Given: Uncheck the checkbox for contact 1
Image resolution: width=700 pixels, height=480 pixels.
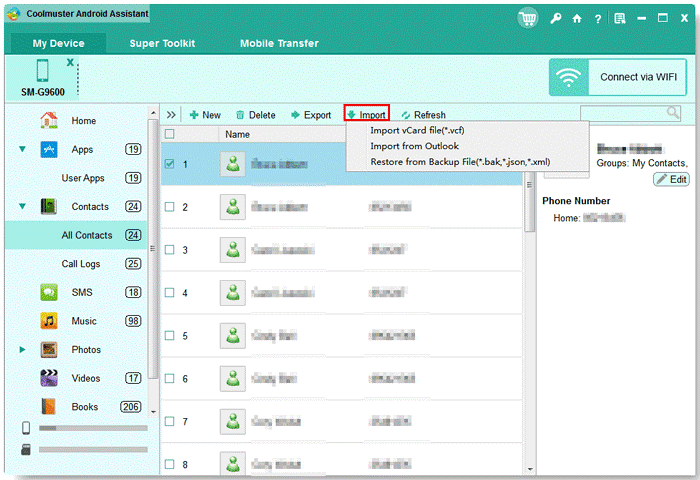Looking at the screenshot, I should 170,165.
